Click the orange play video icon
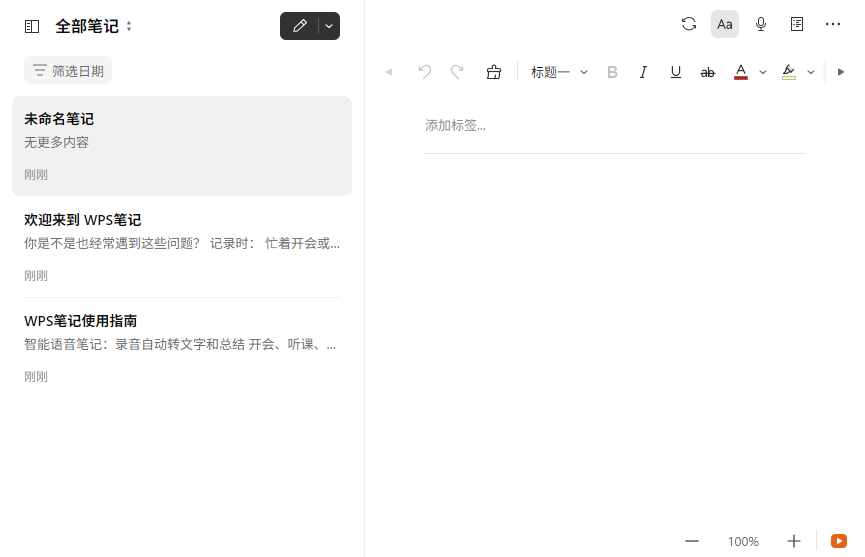Viewport: 865px width, 557px height. tap(839, 542)
